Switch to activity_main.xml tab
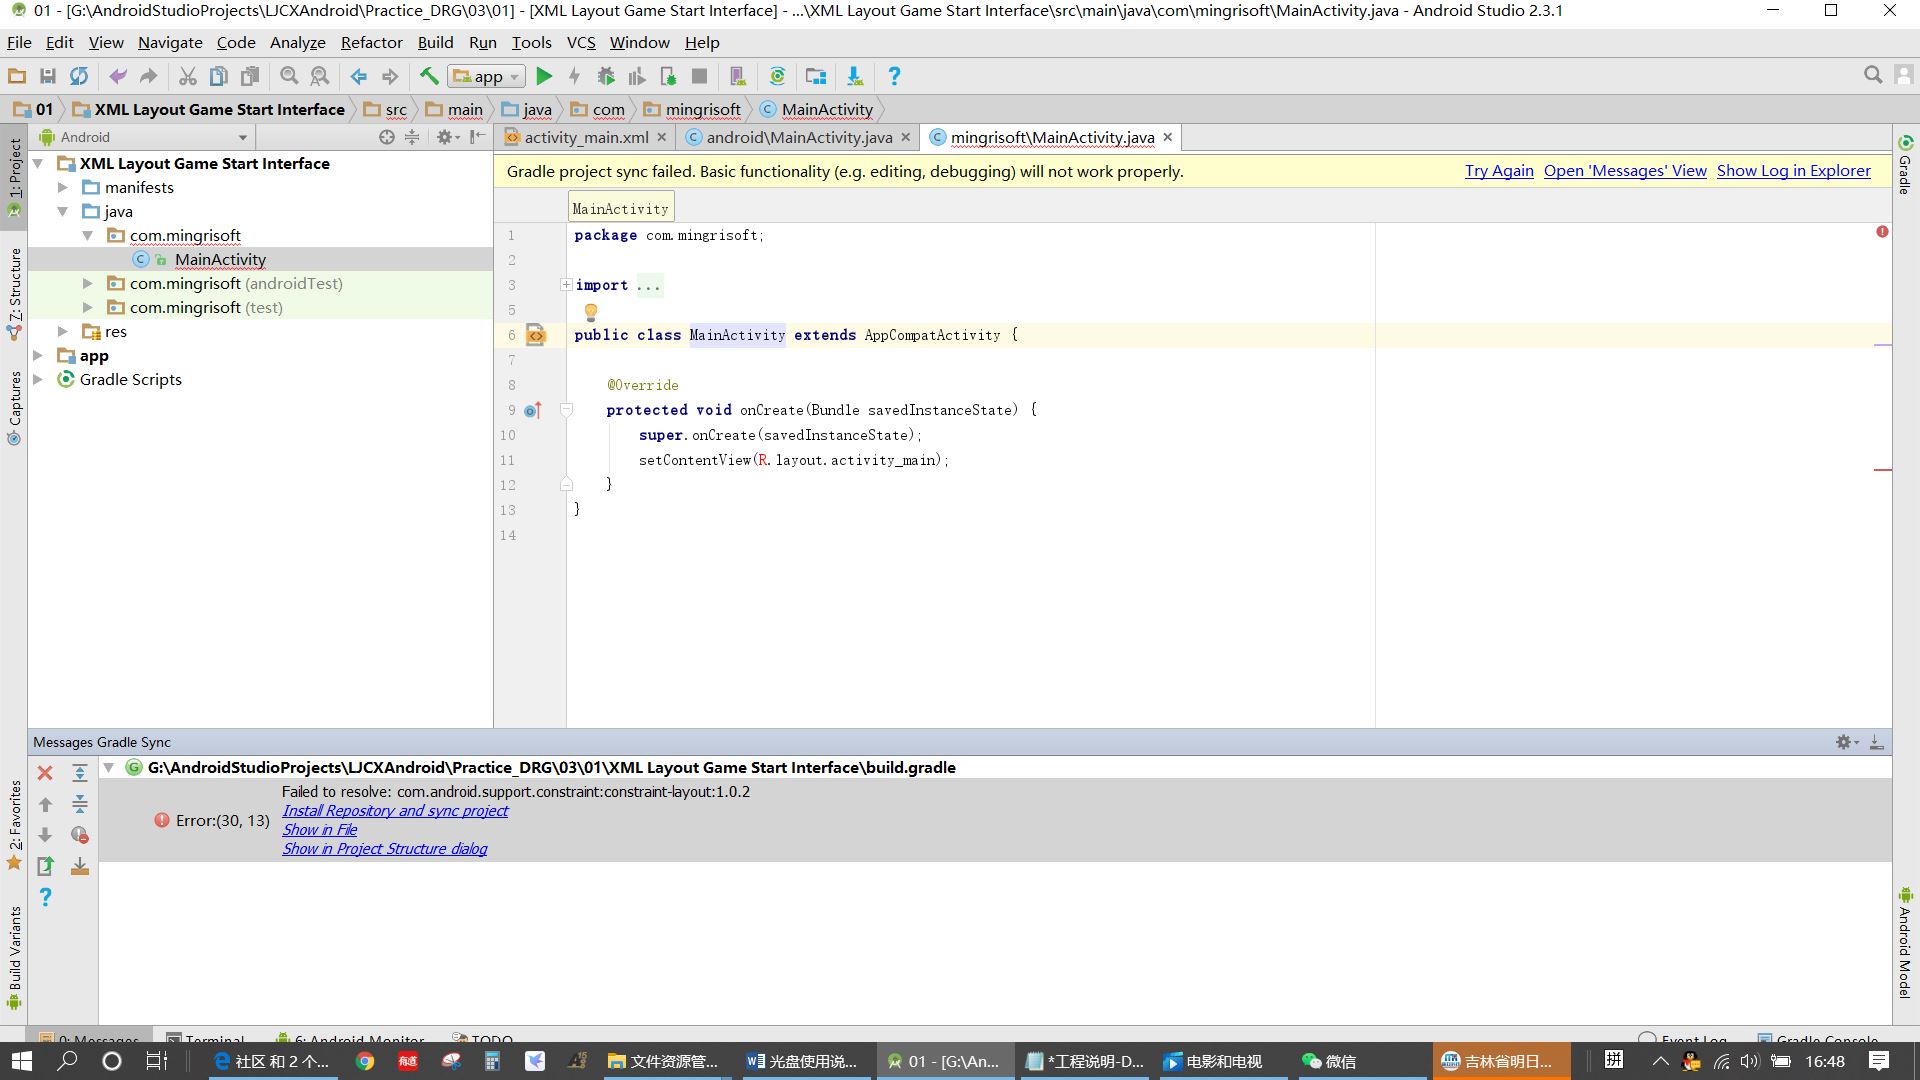1920x1080 pixels. 586,137
